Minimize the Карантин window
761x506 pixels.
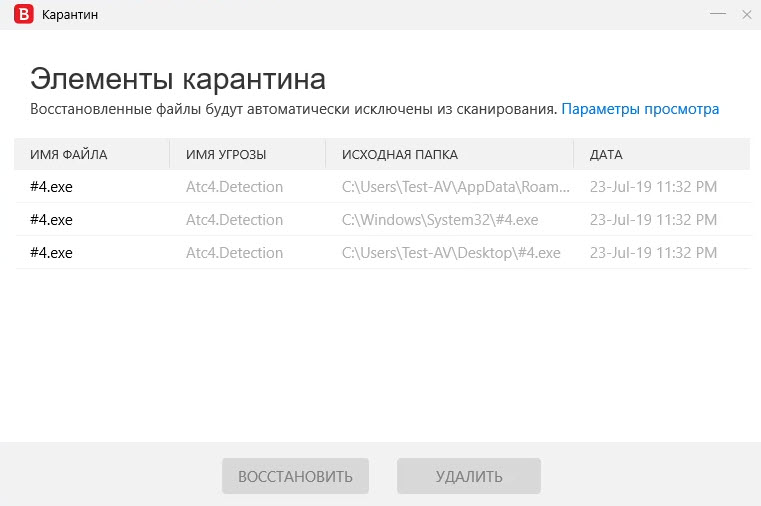[x=719, y=15]
